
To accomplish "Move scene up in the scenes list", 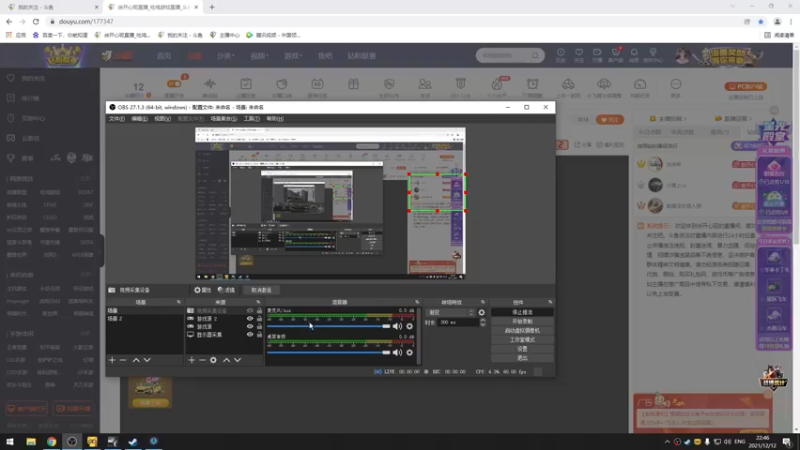I will tap(136, 360).
